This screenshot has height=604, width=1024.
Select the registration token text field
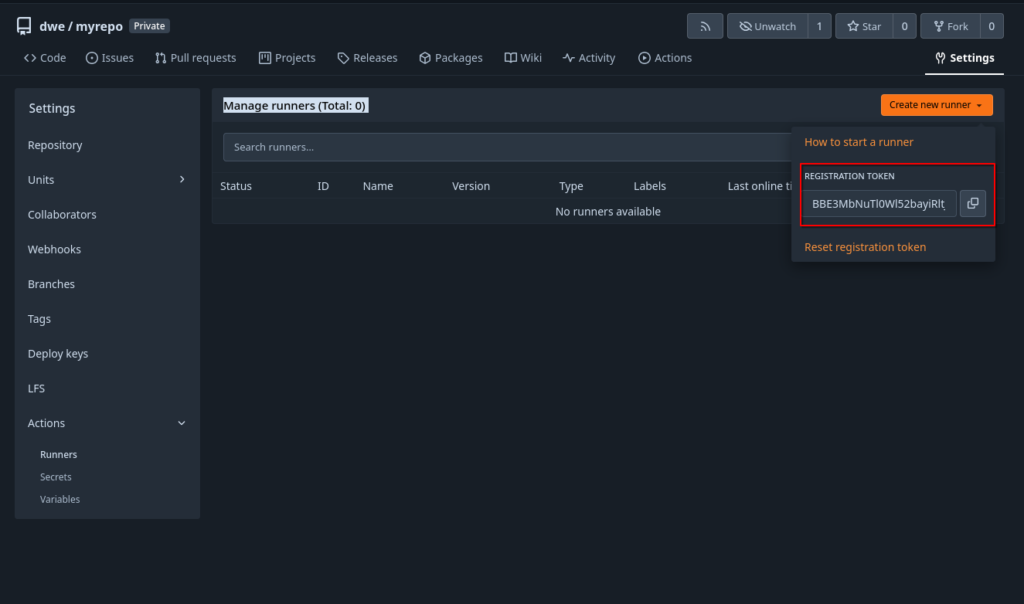click(x=879, y=204)
